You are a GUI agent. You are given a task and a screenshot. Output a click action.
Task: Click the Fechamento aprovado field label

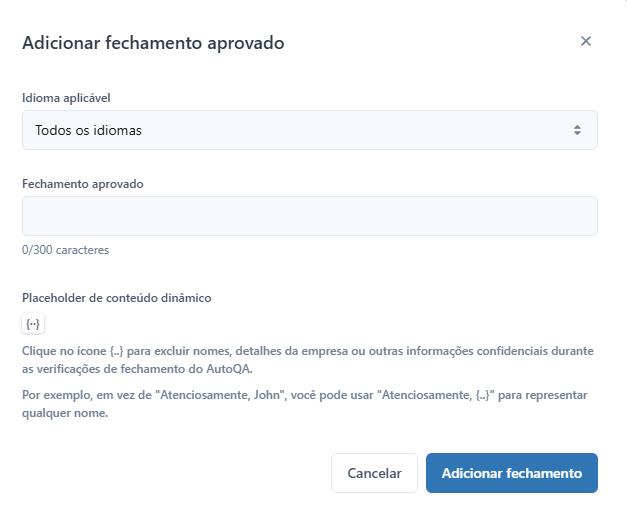82,184
